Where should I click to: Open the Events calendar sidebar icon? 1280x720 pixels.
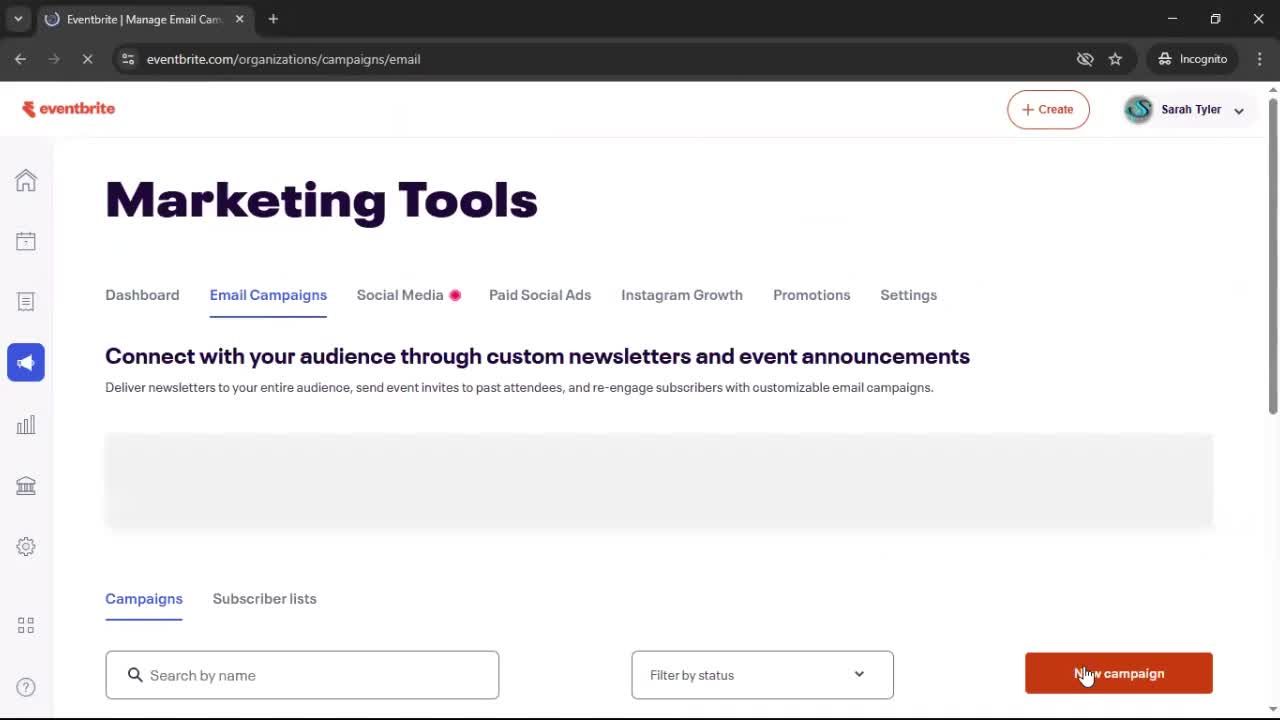point(26,241)
